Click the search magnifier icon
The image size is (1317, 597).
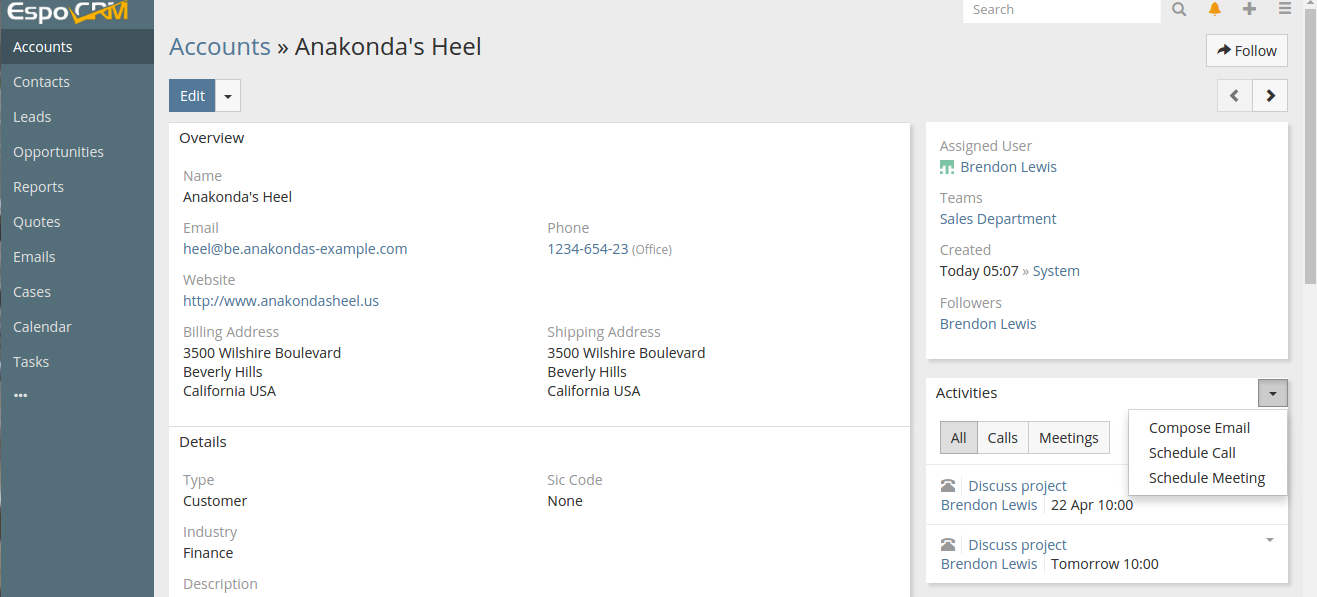[1179, 9]
